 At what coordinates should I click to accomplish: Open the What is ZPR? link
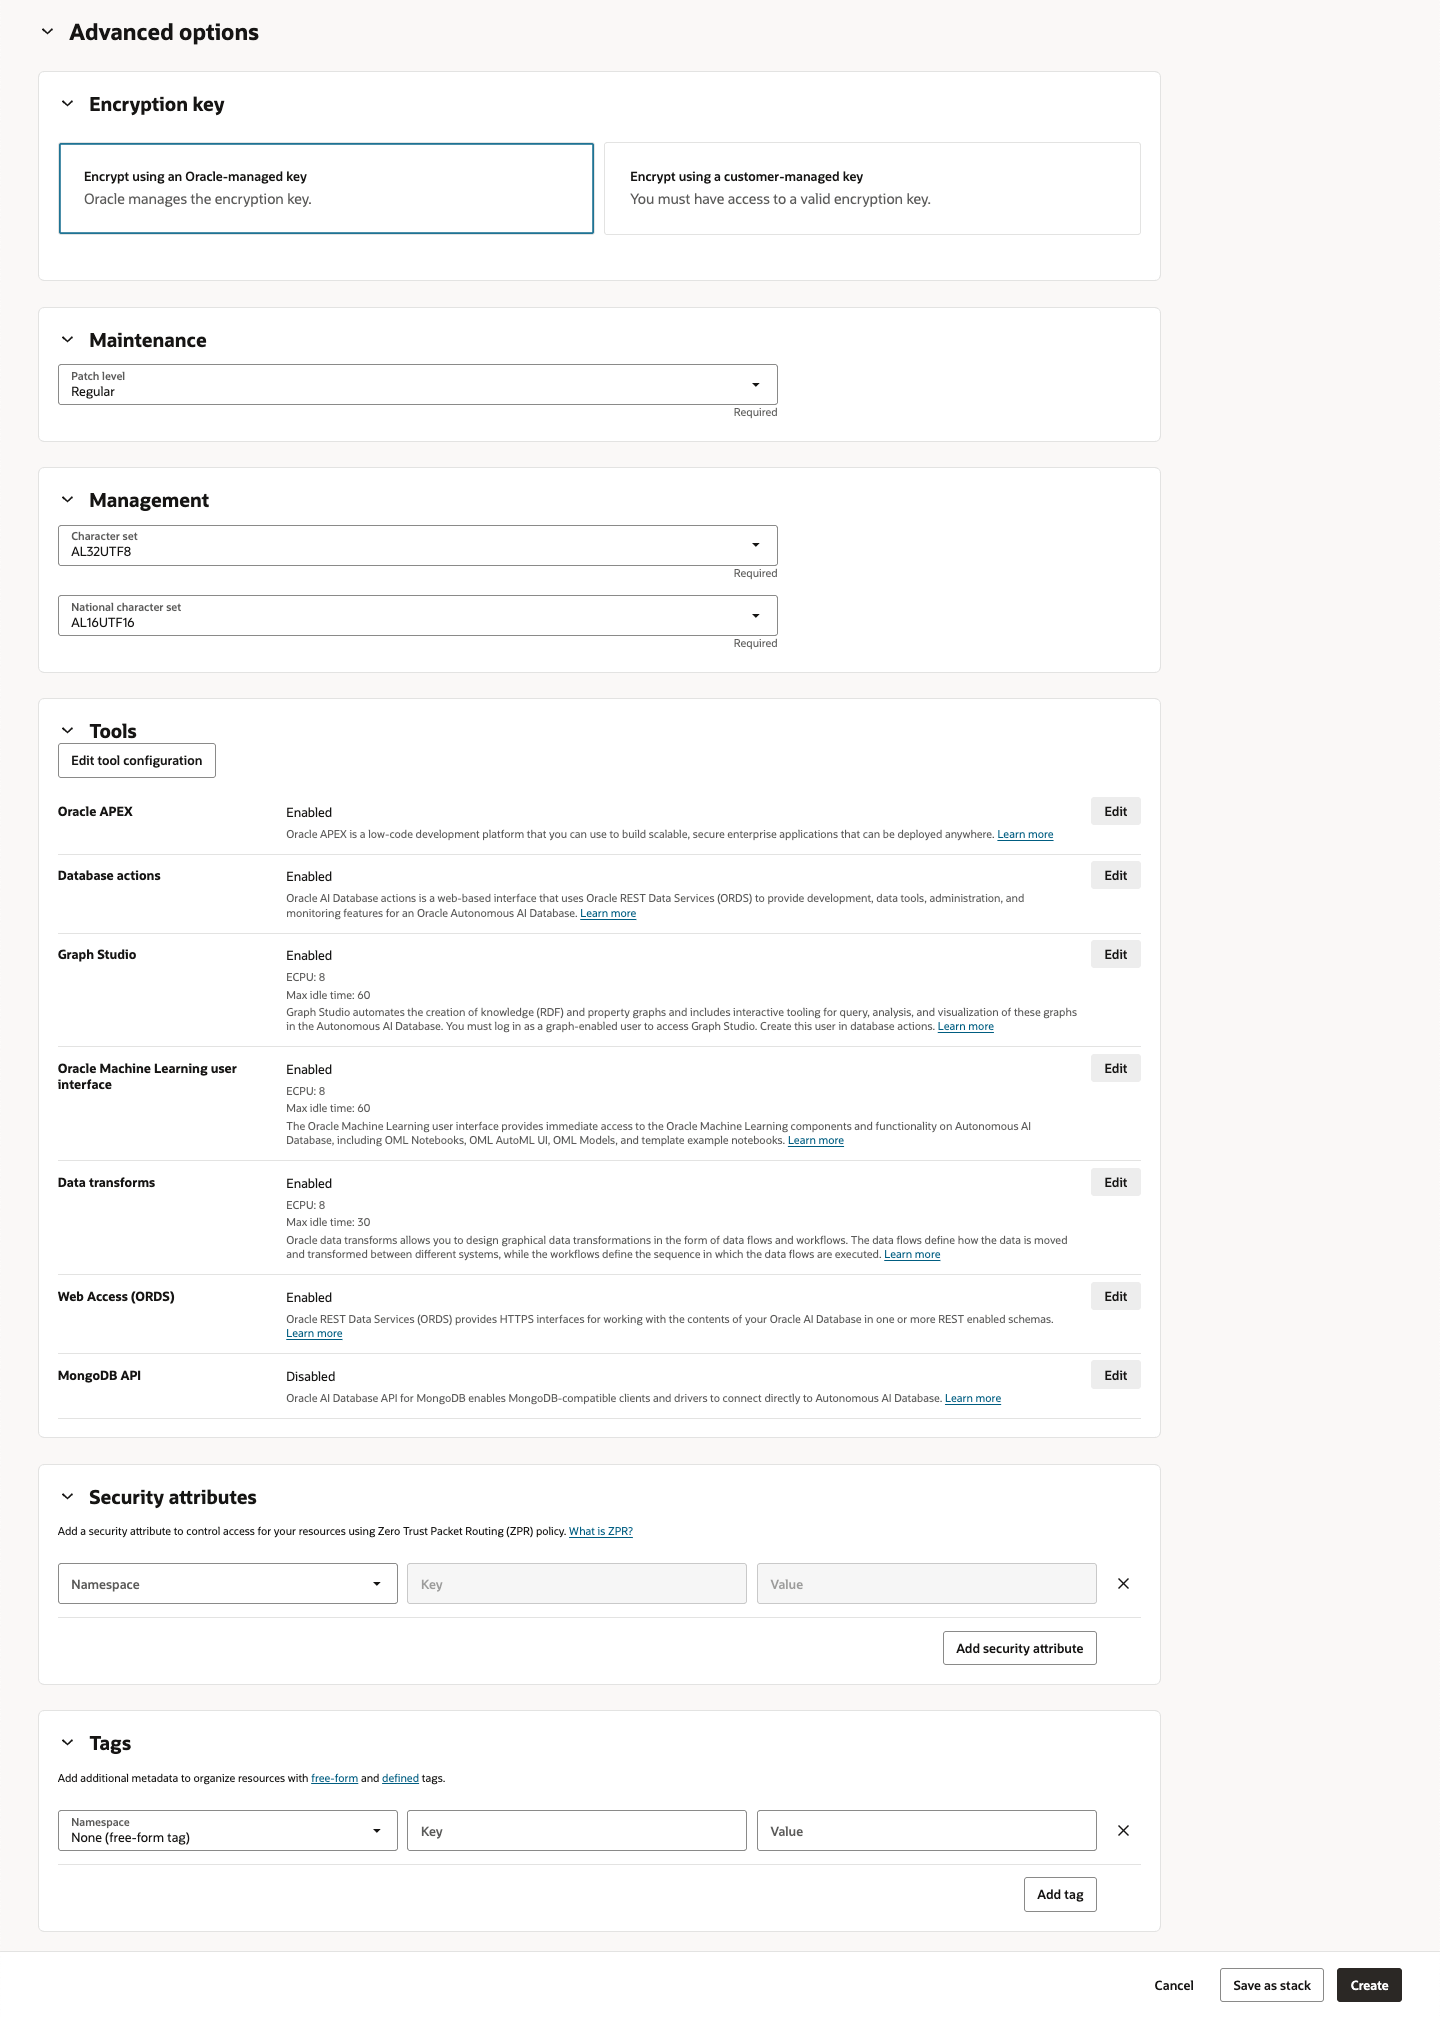click(601, 1532)
